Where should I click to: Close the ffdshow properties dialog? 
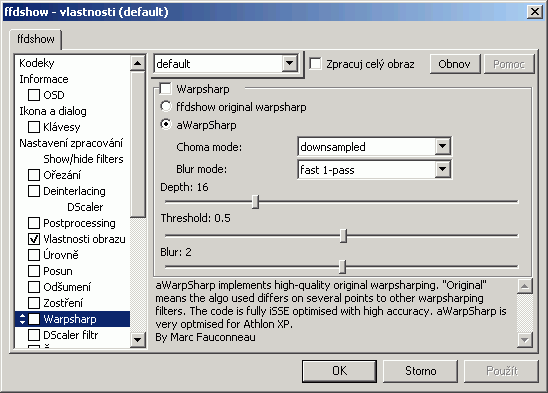(x=535, y=12)
